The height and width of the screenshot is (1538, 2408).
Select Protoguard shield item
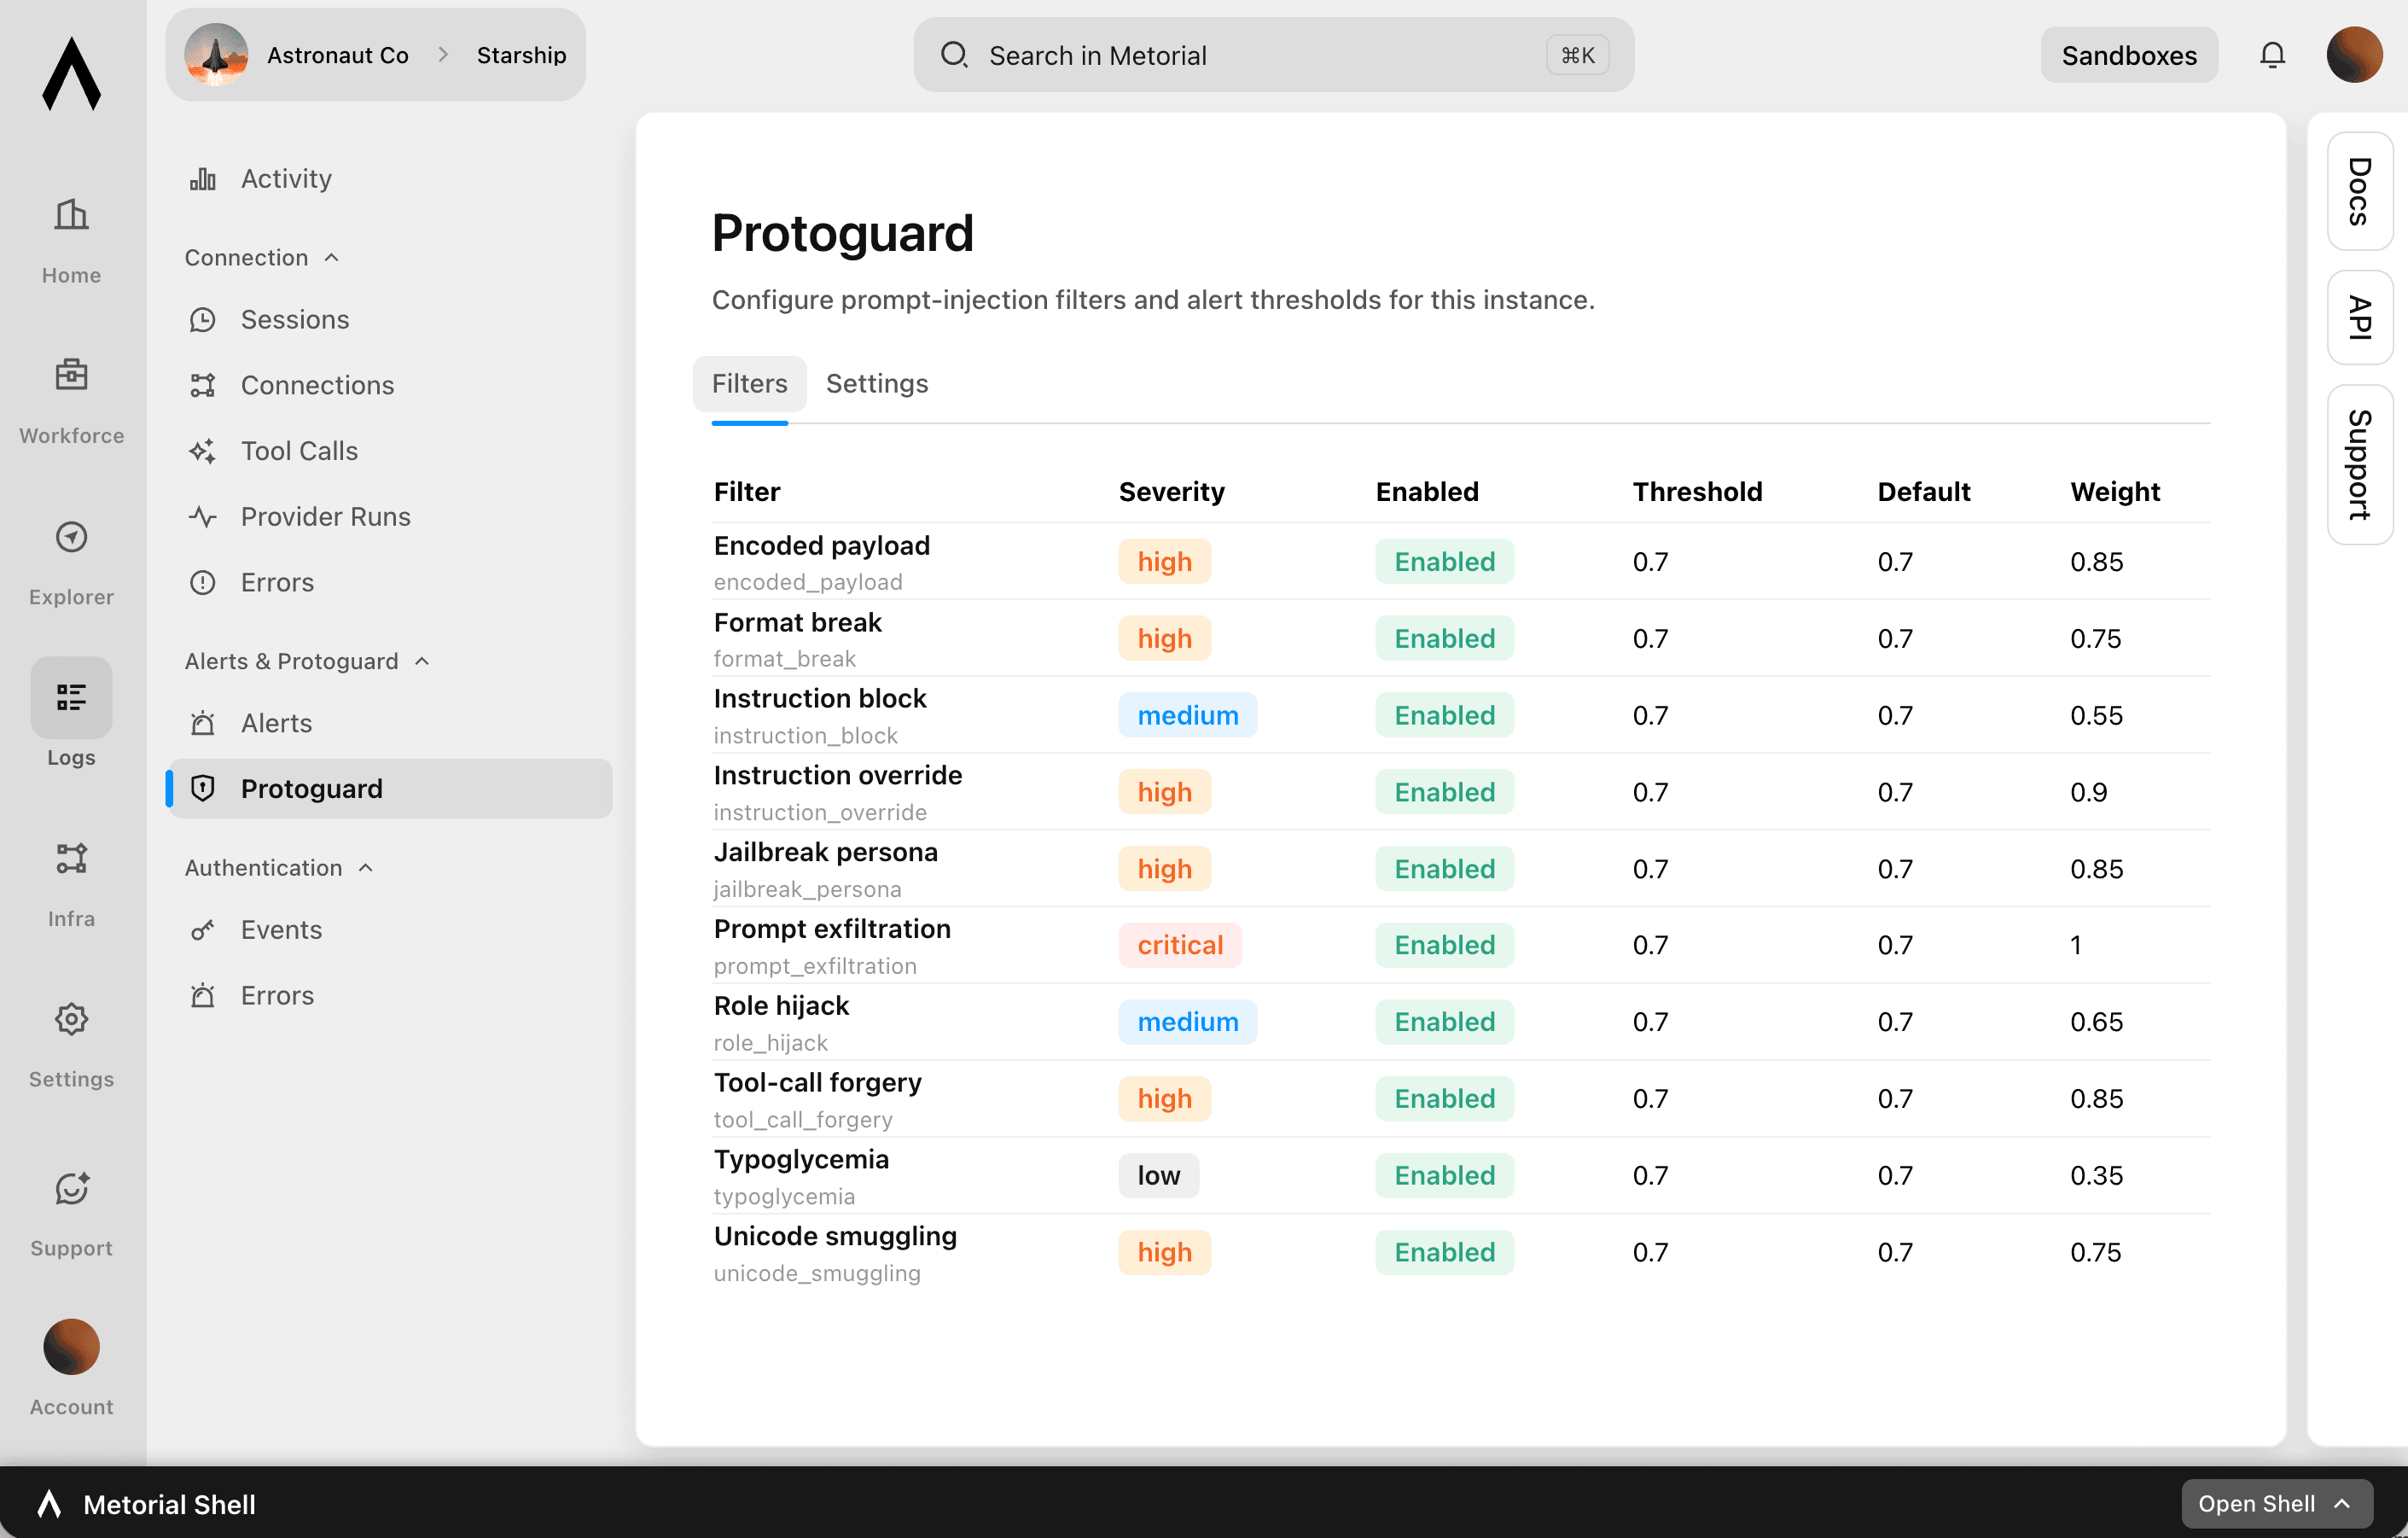(390, 789)
